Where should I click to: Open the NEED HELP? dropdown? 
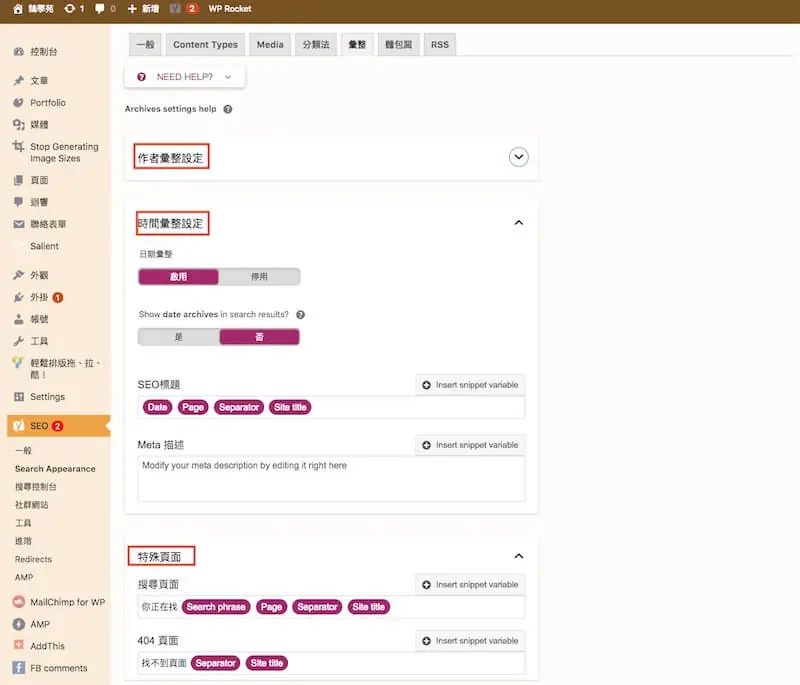184,77
